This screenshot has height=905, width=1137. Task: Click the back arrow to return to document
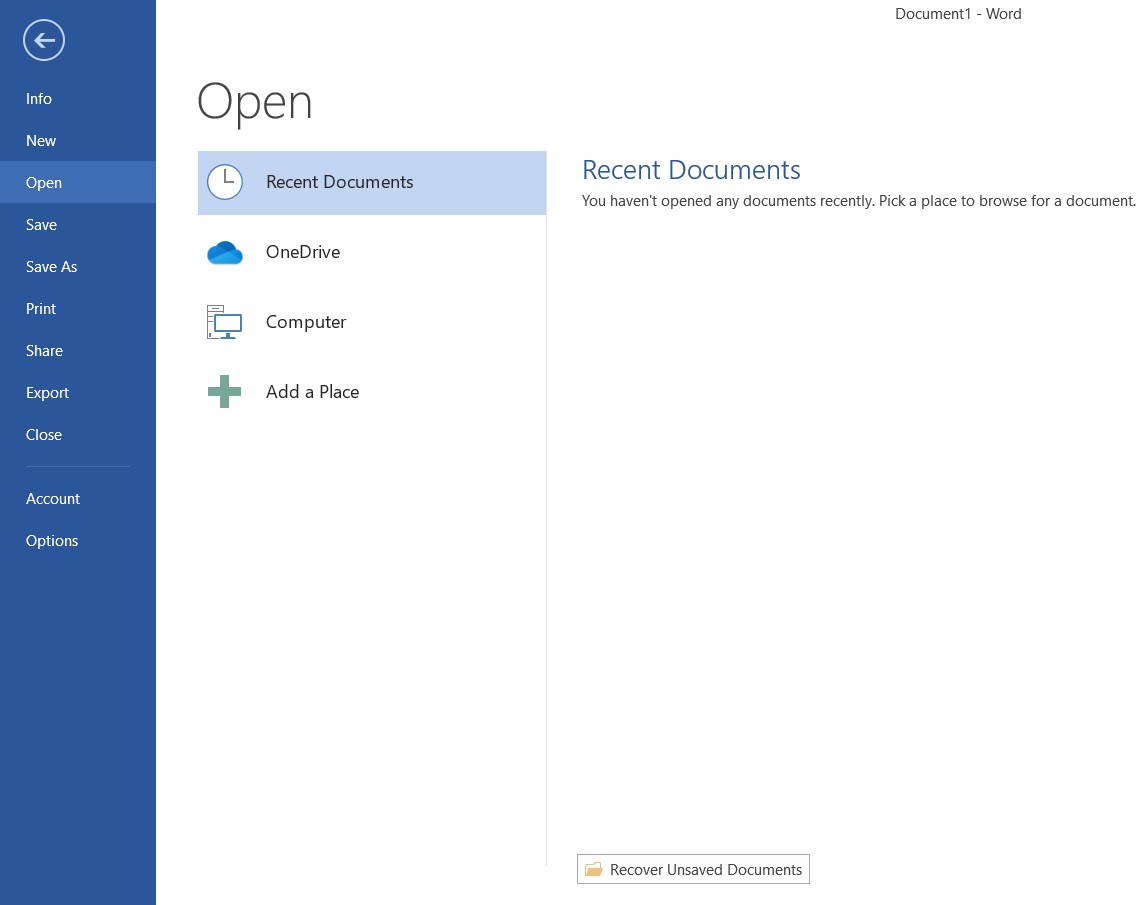click(44, 41)
